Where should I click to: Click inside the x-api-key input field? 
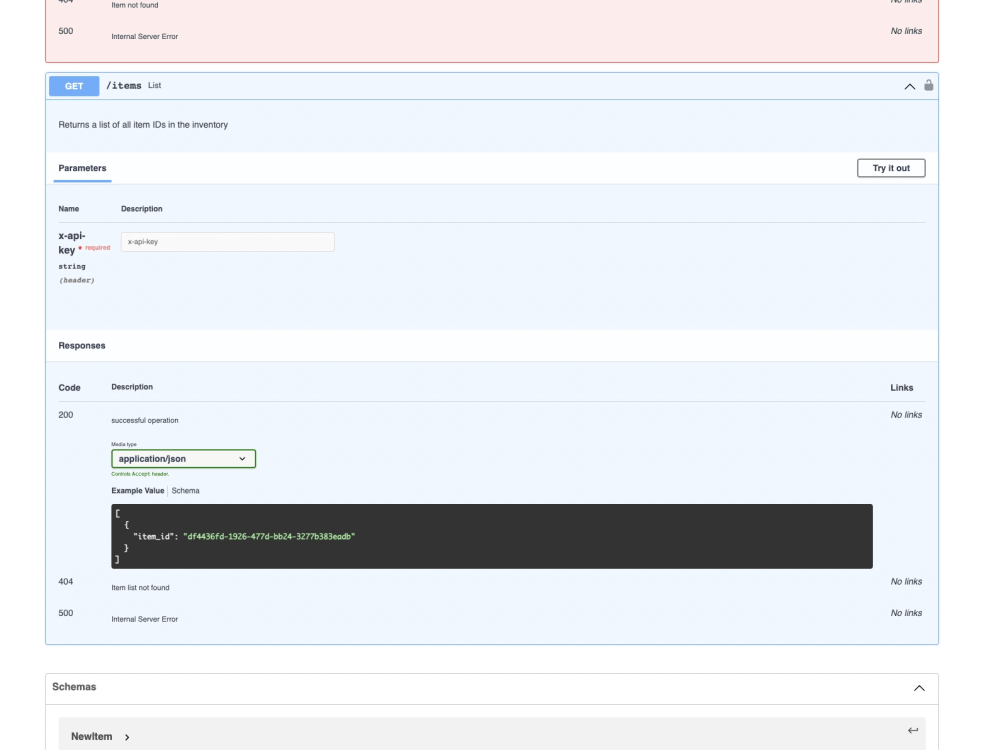point(228,241)
